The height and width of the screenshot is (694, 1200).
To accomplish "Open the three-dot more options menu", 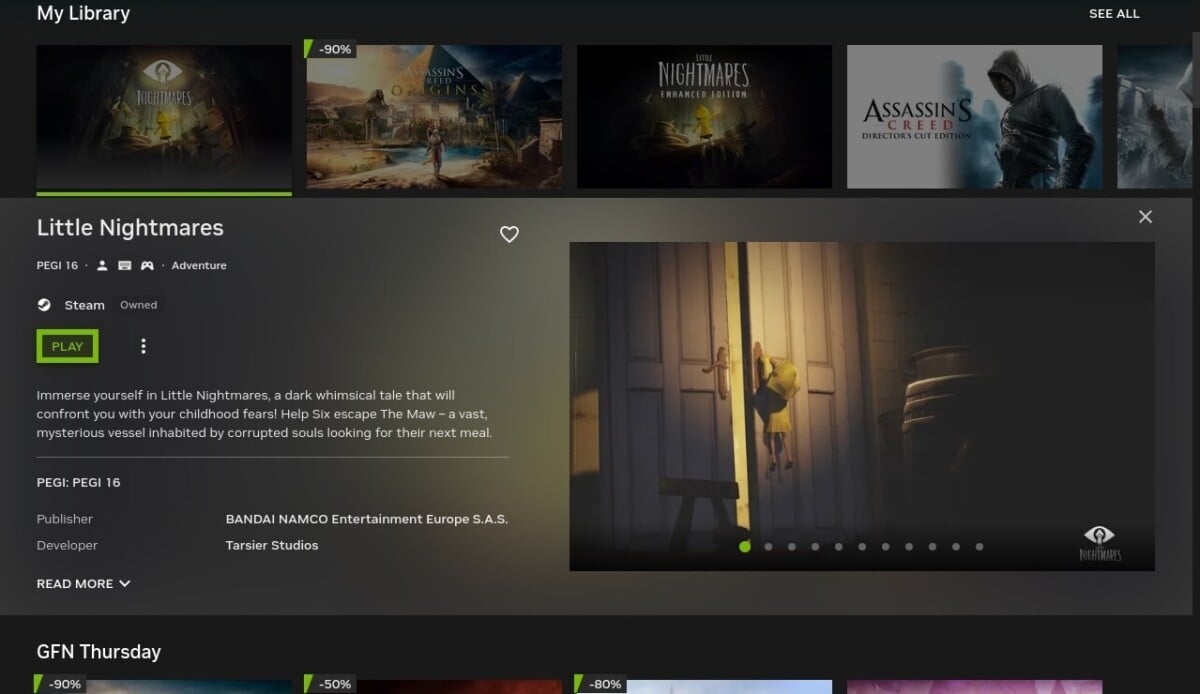I will pyautogui.click(x=143, y=346).
